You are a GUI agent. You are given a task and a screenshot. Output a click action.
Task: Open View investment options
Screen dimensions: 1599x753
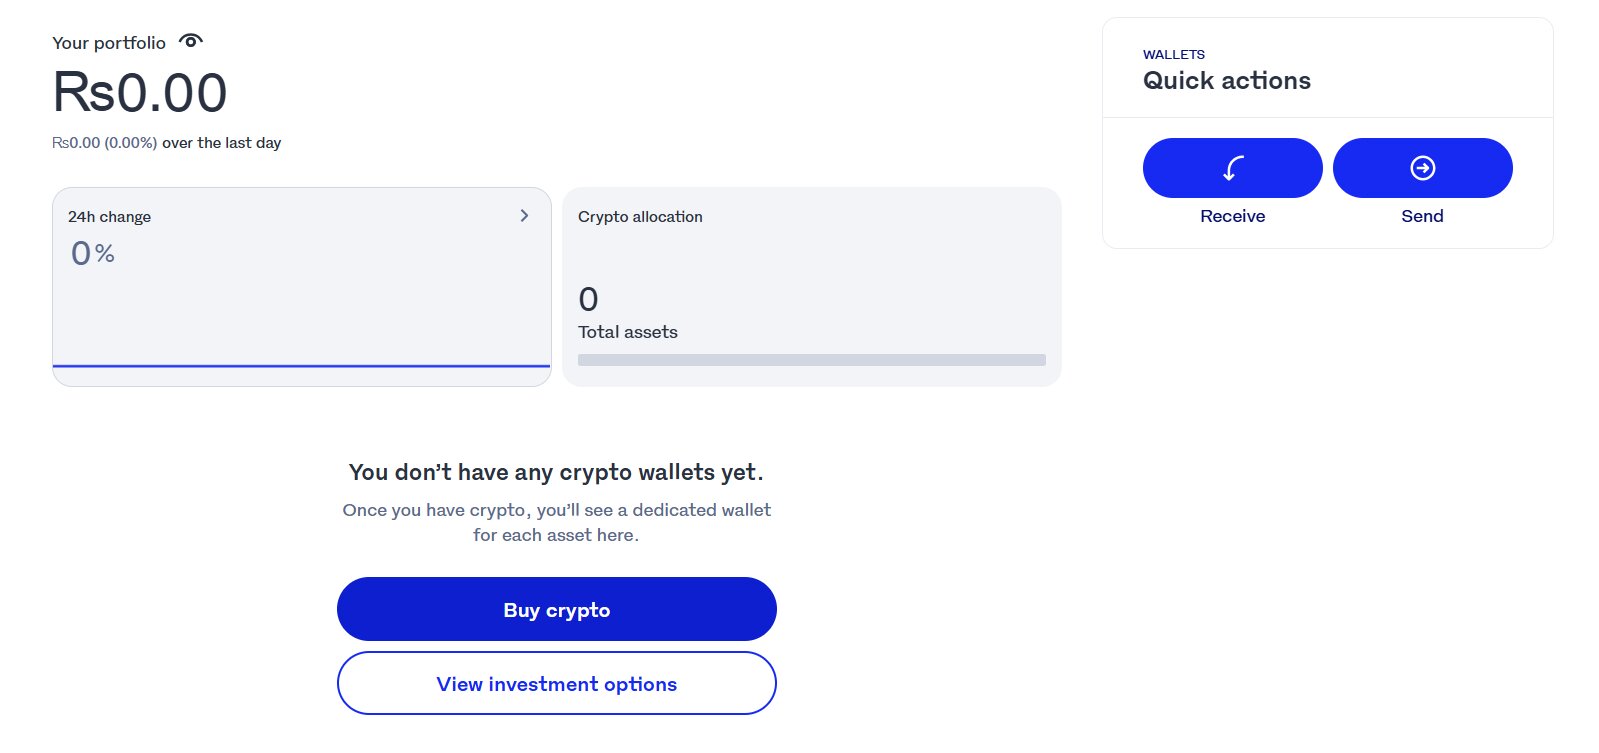556,683
